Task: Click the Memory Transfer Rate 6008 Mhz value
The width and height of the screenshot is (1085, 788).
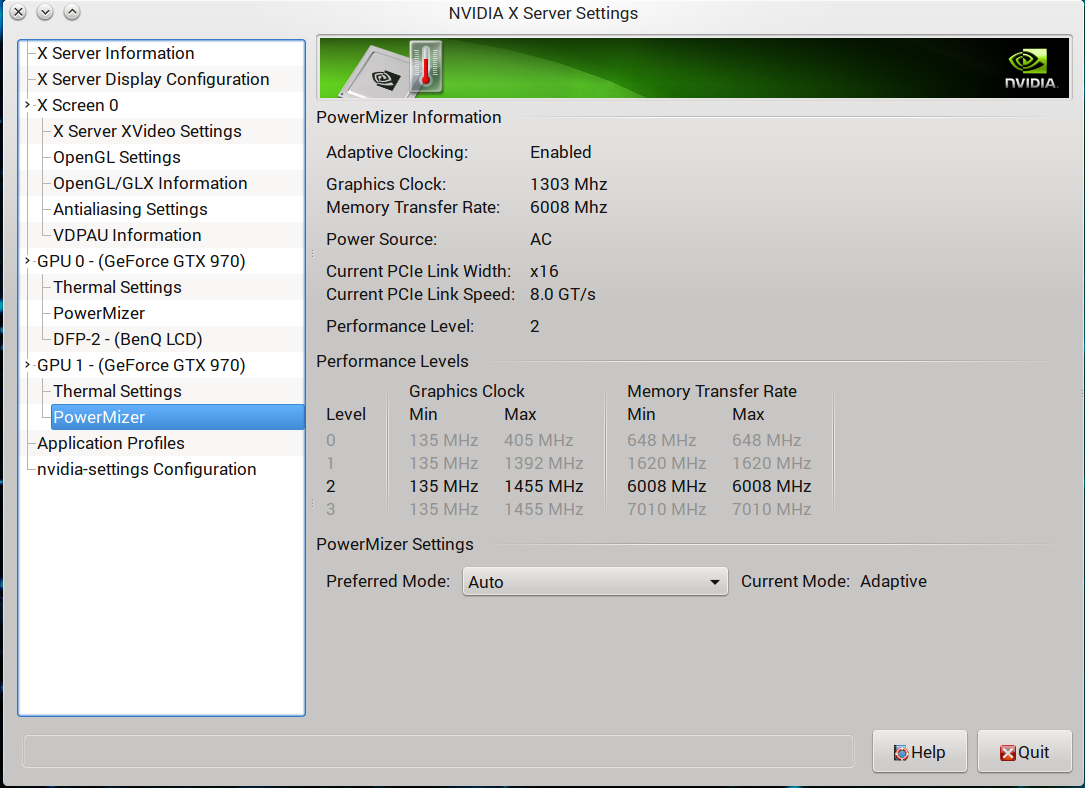Action: point(569,208)
